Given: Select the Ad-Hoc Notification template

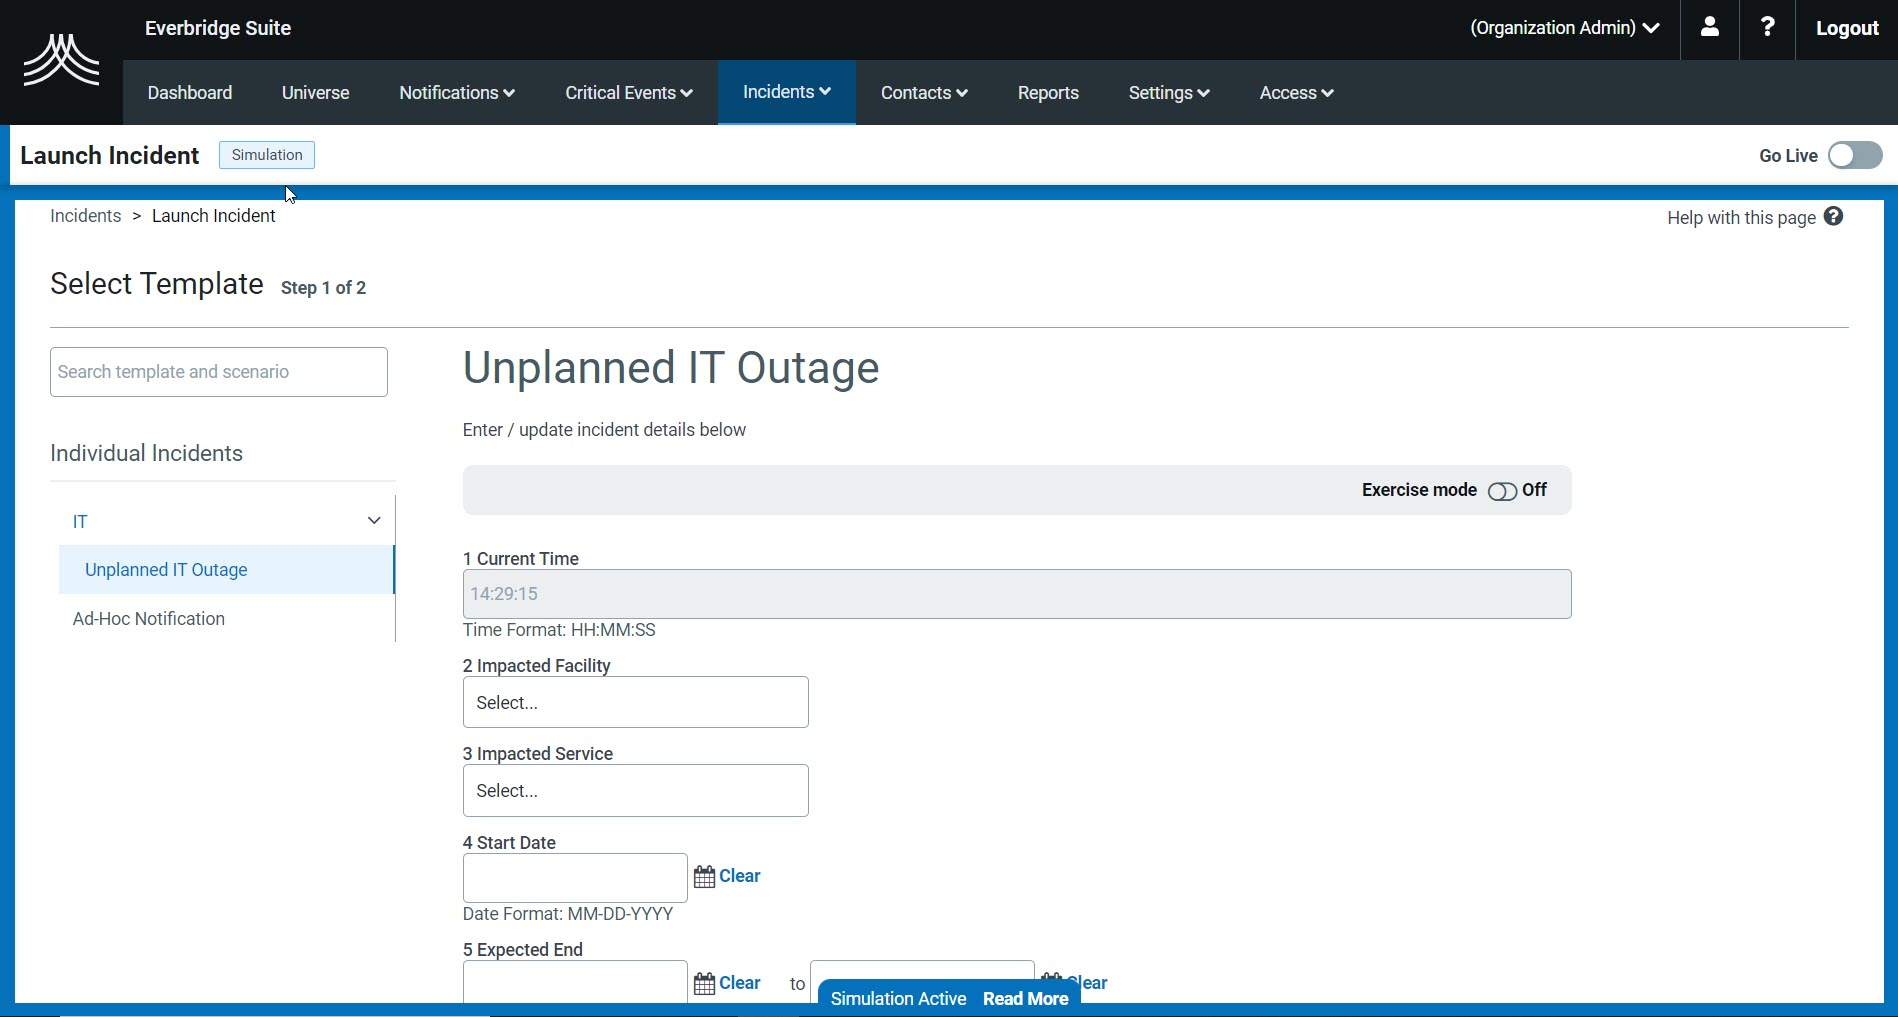Looking at the screenshot, I should [149, 619].
